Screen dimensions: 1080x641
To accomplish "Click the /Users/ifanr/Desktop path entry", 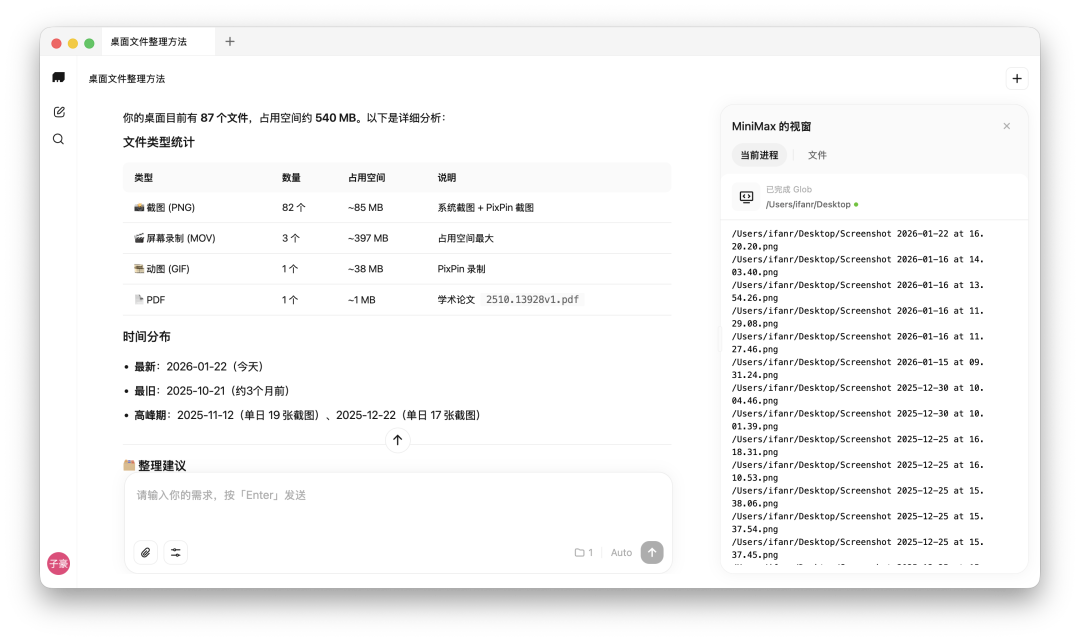I will (808, 204).
